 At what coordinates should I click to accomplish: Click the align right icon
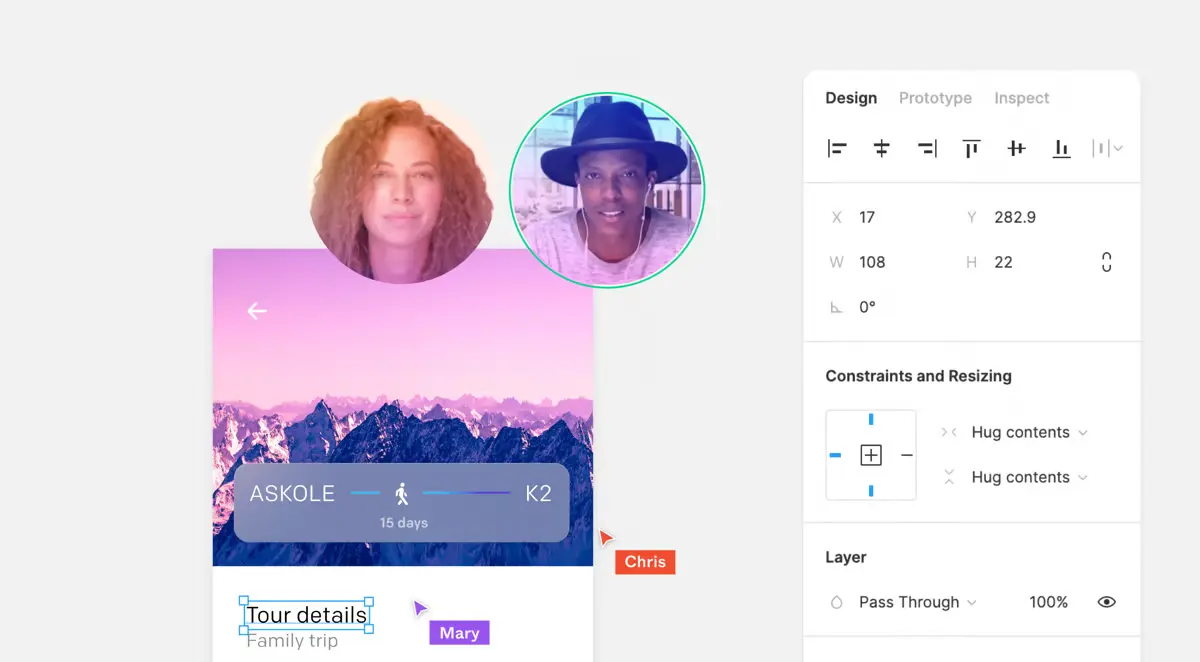[927, 149]
